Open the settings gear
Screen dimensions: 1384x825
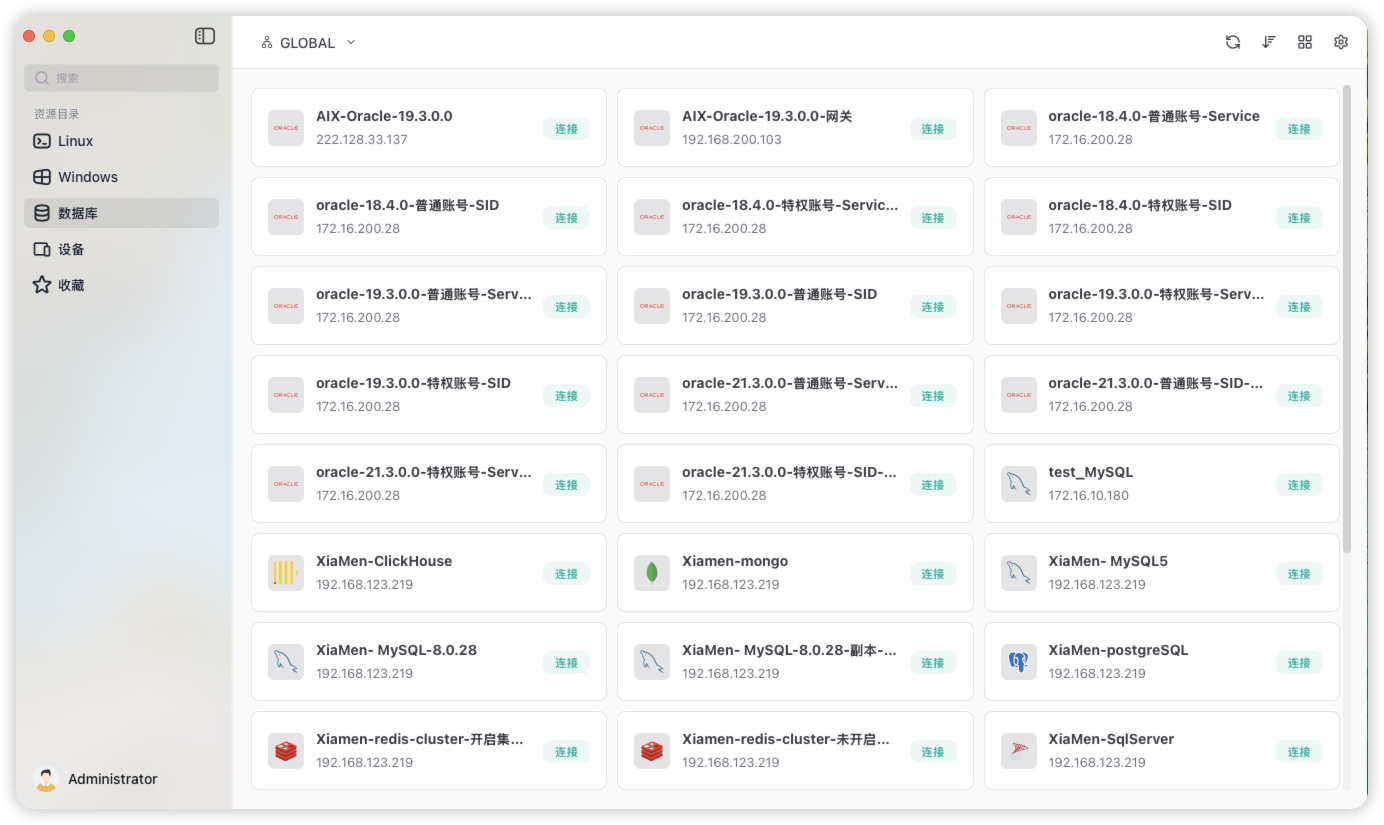point(1340,42)
